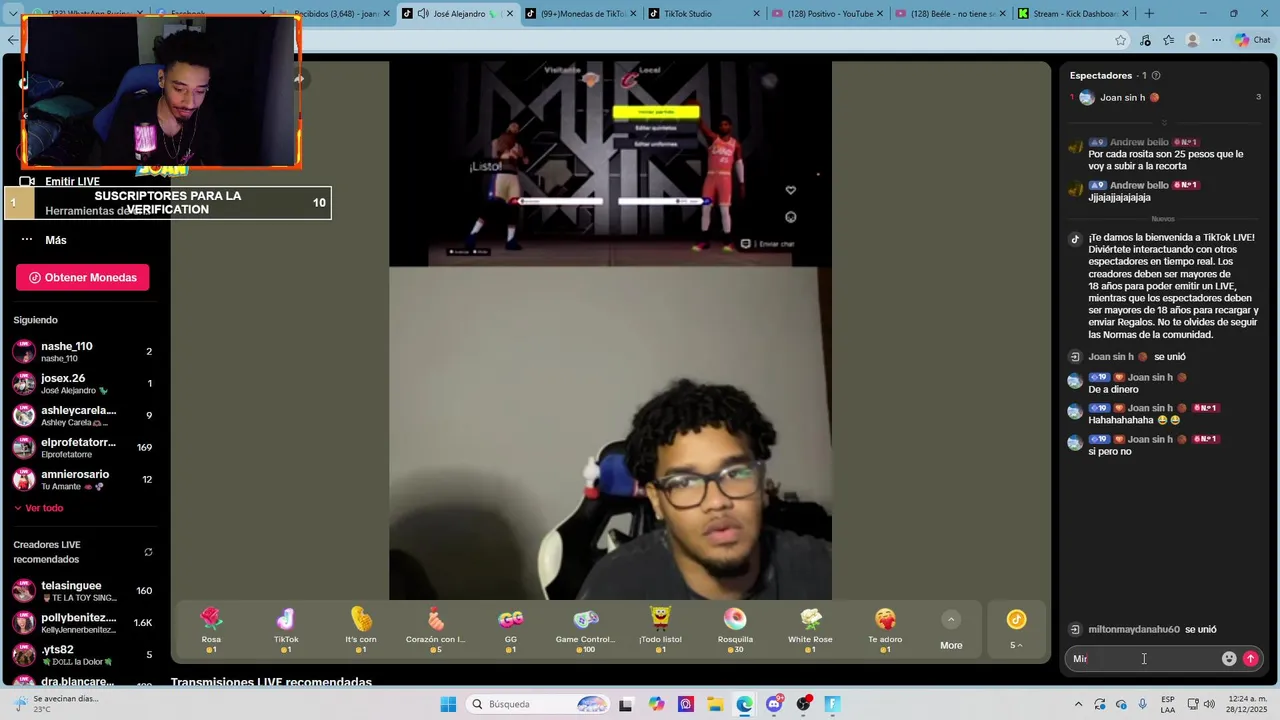1280x720 pixels.
Task: Switch to Beéle YouTube tab
Action: point(951,14)
